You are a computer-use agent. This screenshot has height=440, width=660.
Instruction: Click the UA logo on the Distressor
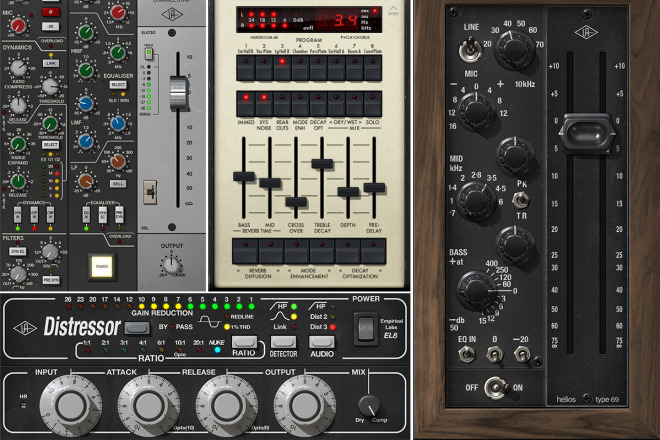pyautogui.click(x=25, y=328)
